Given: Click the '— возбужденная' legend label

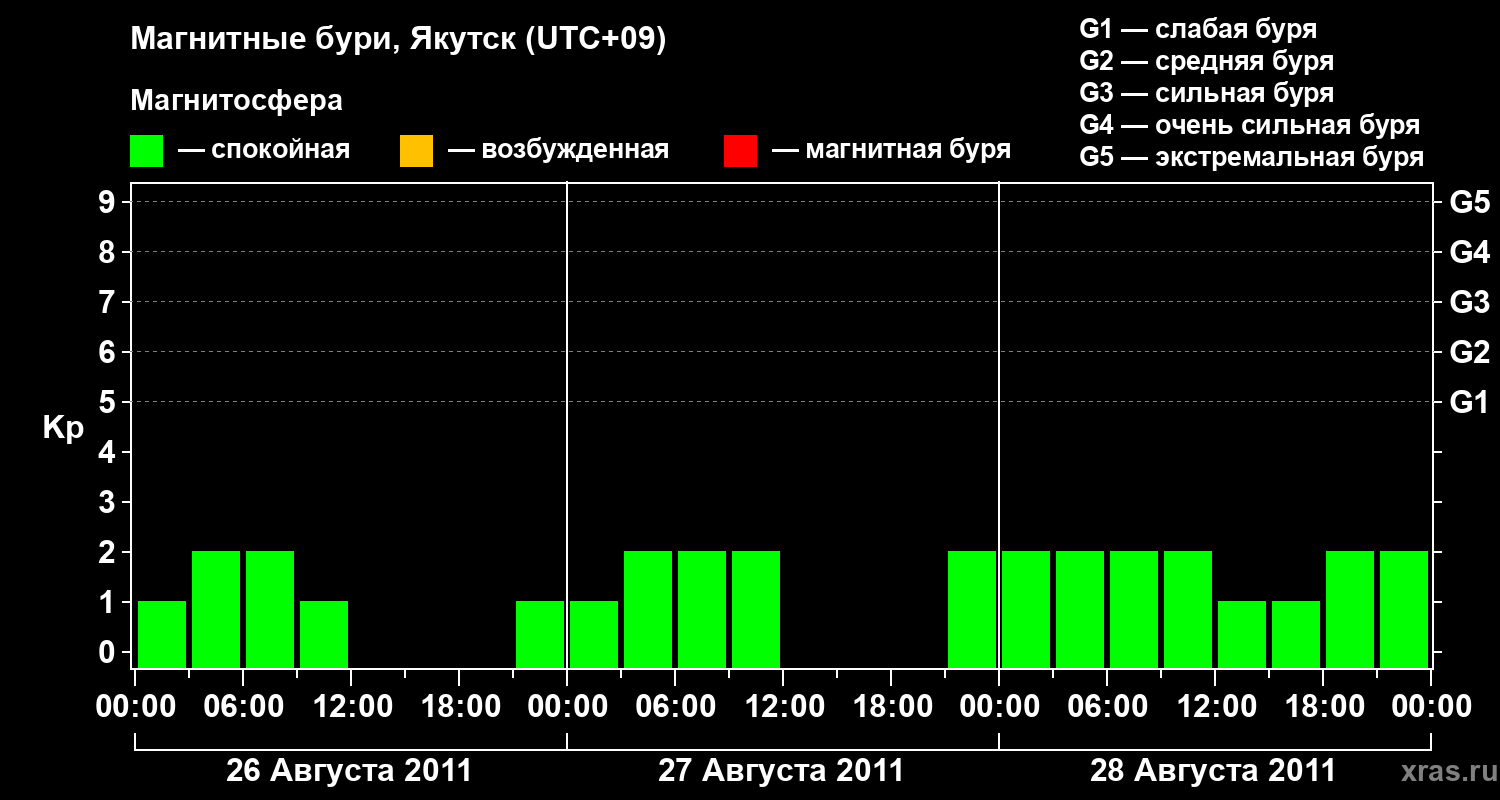Looking at the screenshot, I should click(x=558, y=151).
